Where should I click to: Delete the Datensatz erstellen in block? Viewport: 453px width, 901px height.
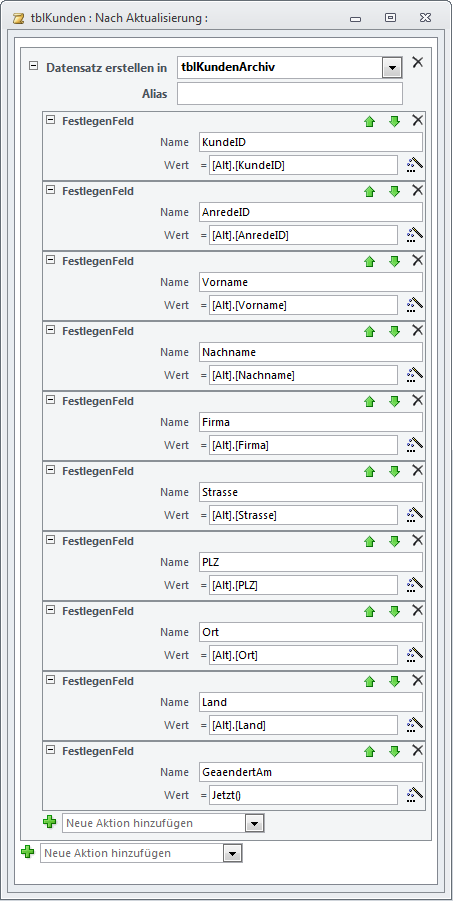click(417, 62)
